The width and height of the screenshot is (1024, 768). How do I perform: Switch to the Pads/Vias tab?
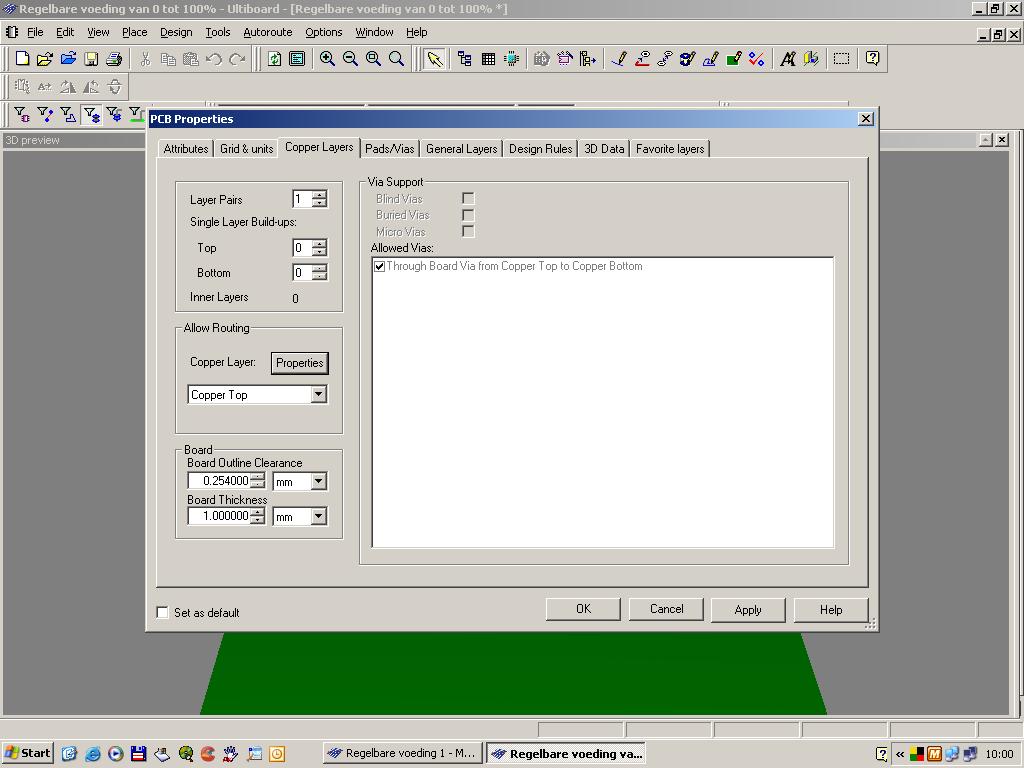(389, 149)
